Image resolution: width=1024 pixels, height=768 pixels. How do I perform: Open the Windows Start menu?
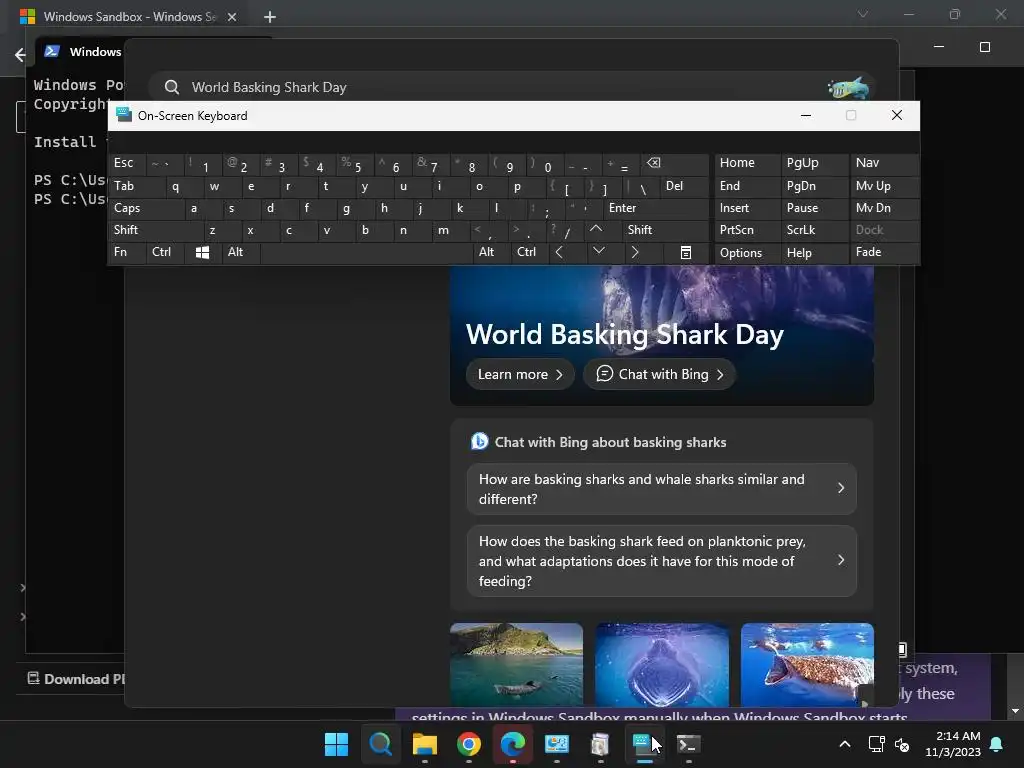pos(337,744)
